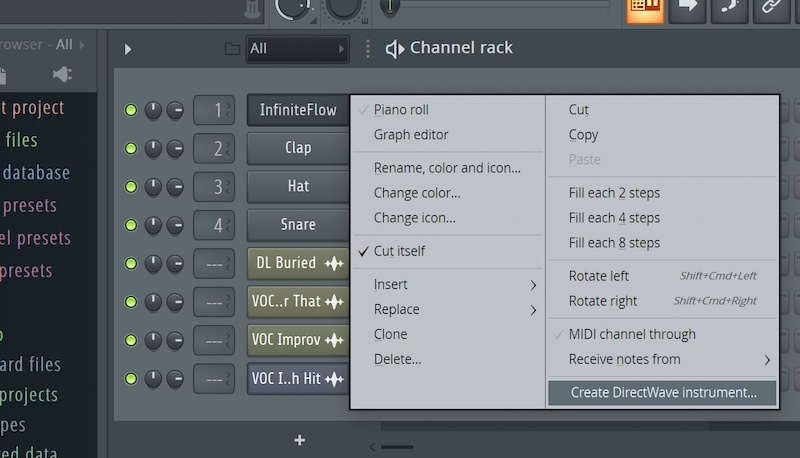Click the right-arrow toolbar icon
This screenshot has width=800, height=458.
pos(689,8)
